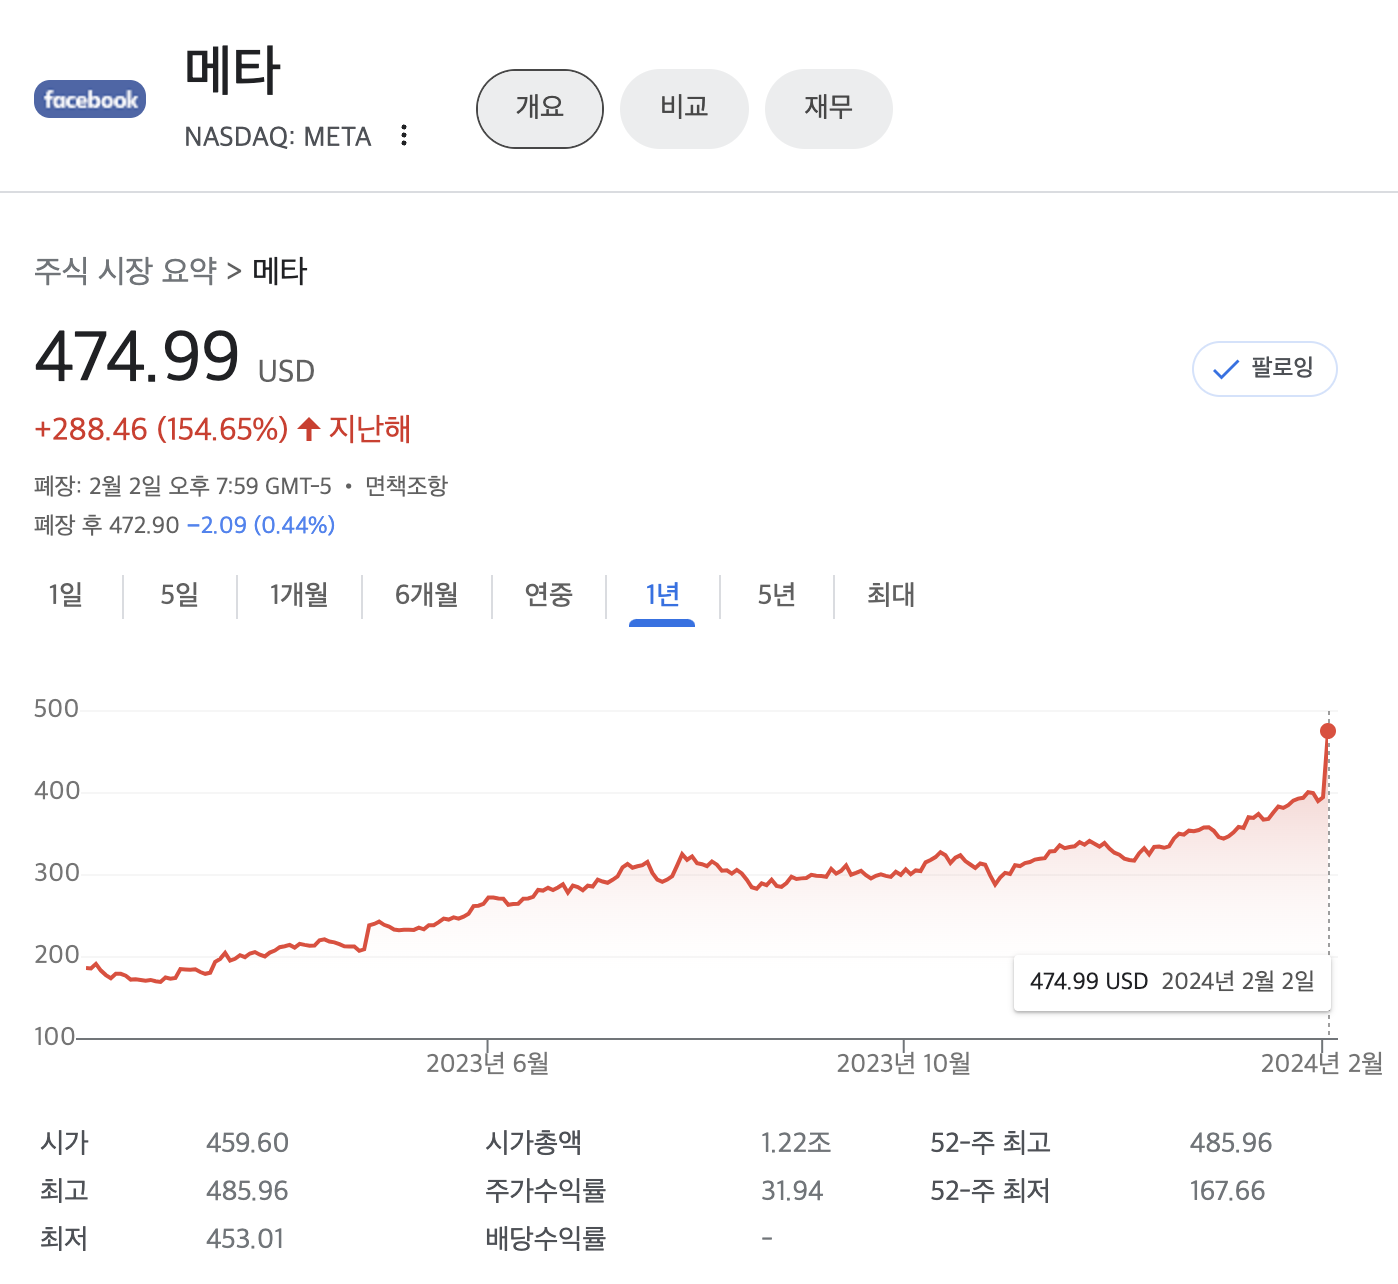The height and width of the screenshot is (1284, 1398).
Task: Select the 개요 tab button
Action: [540, 109]
